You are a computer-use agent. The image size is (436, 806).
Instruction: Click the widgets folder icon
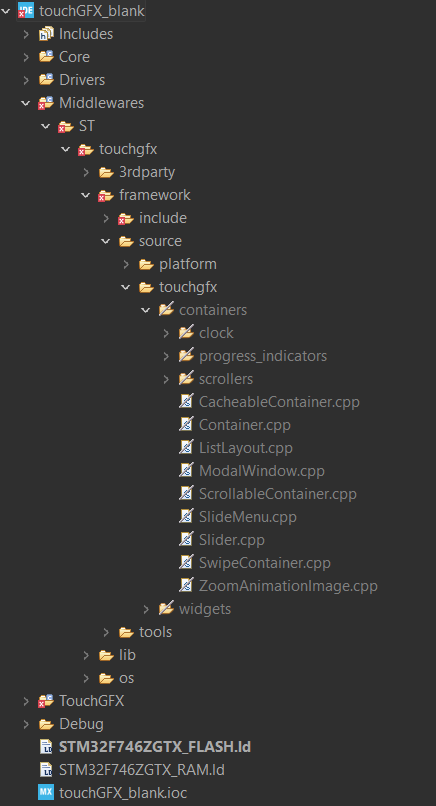click(x=166, y=609)
